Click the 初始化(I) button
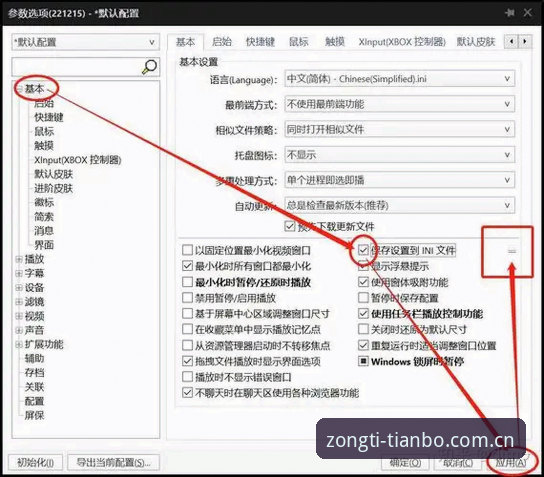544x477 pixels. point(35,462)
